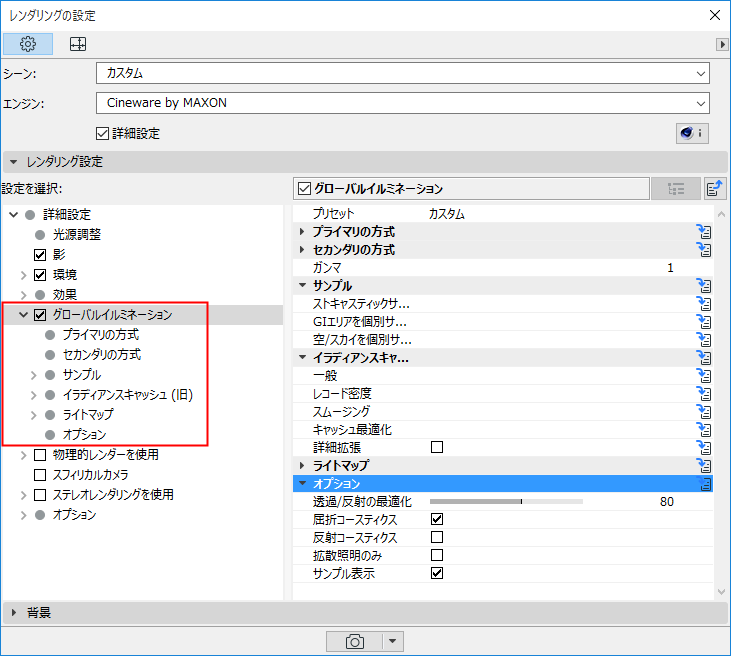
Task: Enable the 詳細拡張 checkbox in list
Action: tap(437, 447)
